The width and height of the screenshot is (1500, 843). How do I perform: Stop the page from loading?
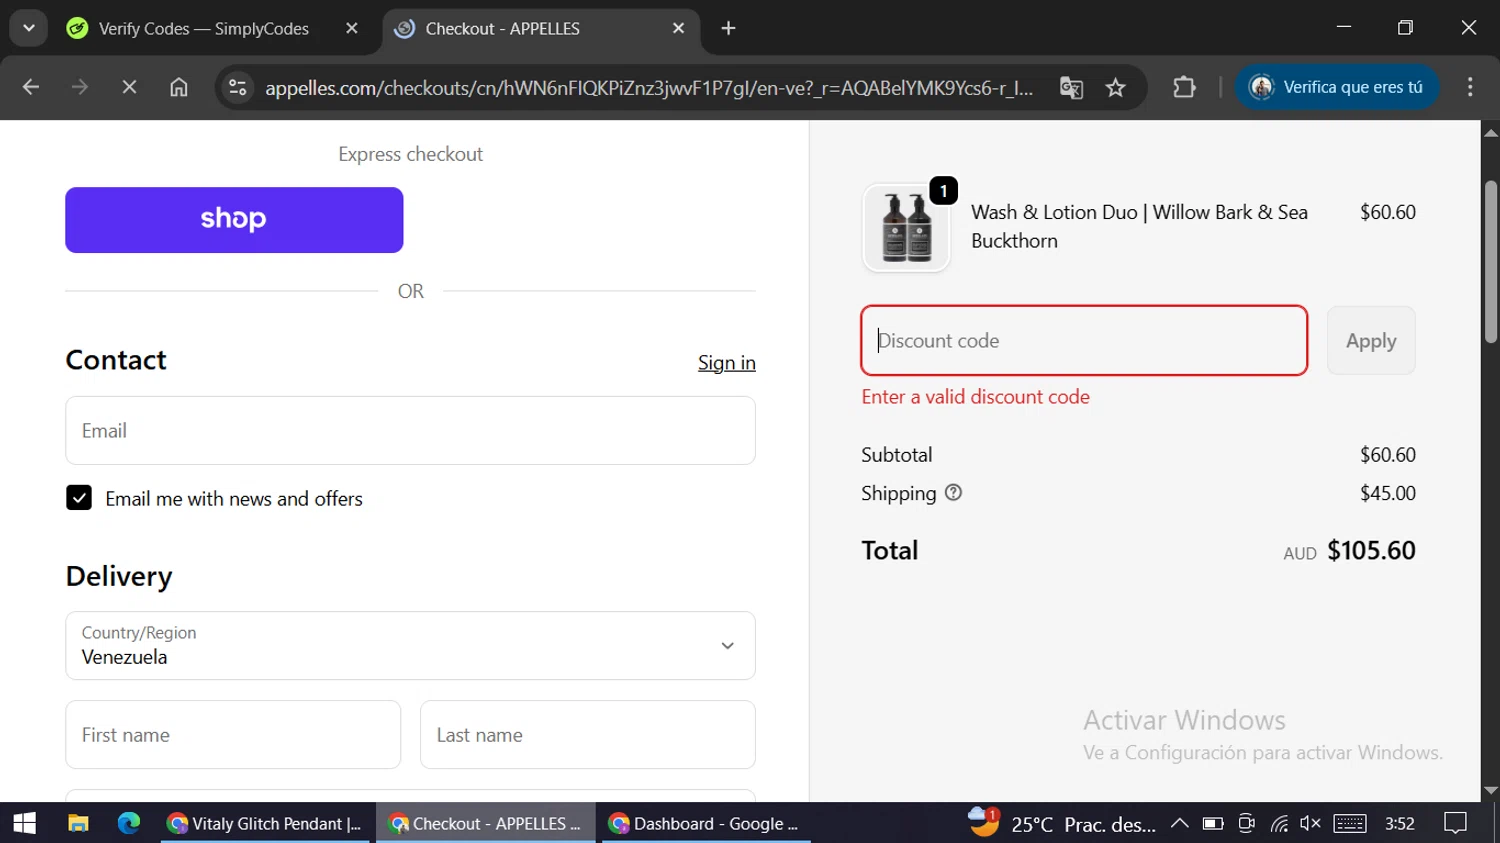pyautogui.click(x=129, y=88)
